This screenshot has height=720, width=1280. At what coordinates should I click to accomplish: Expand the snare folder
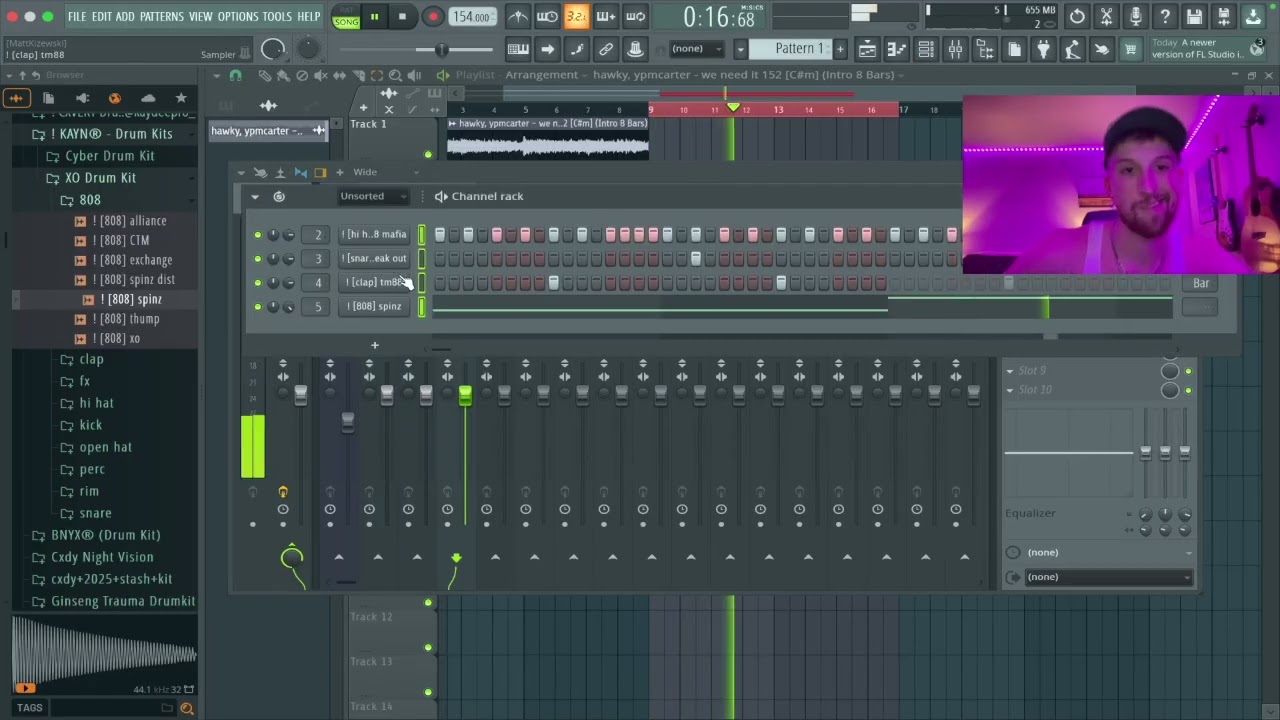(95, 513)
